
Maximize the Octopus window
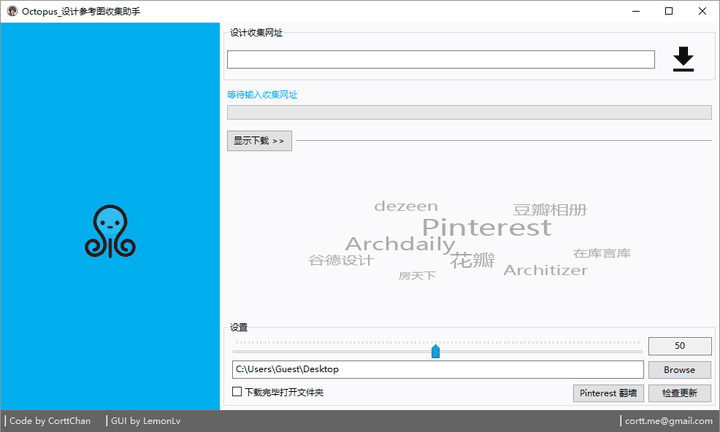pos(669,11)
